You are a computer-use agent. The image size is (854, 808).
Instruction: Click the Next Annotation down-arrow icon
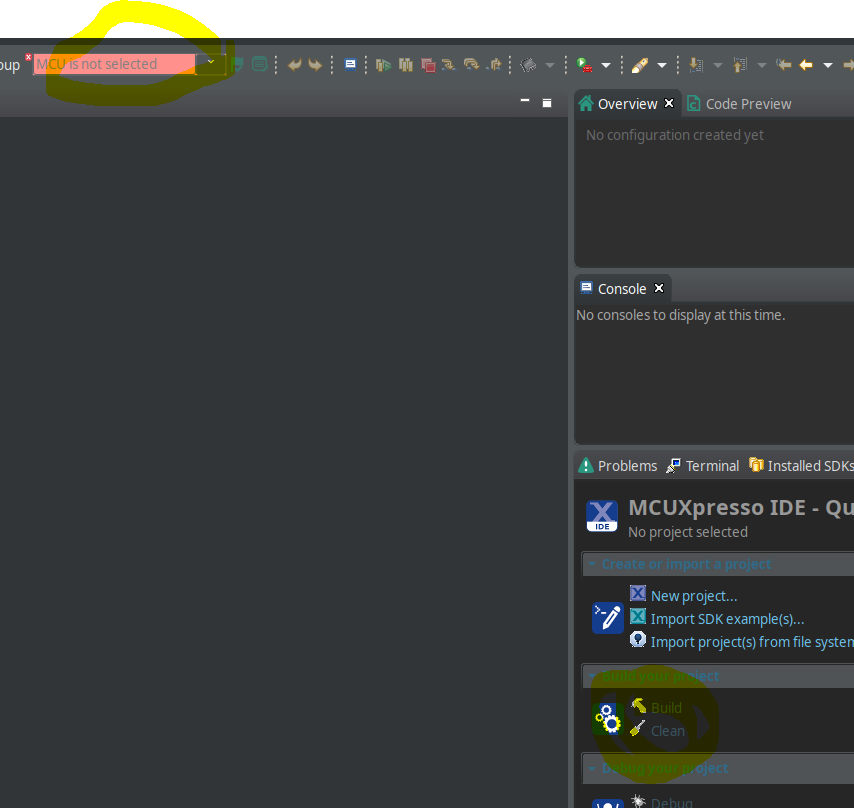[696, 65]
